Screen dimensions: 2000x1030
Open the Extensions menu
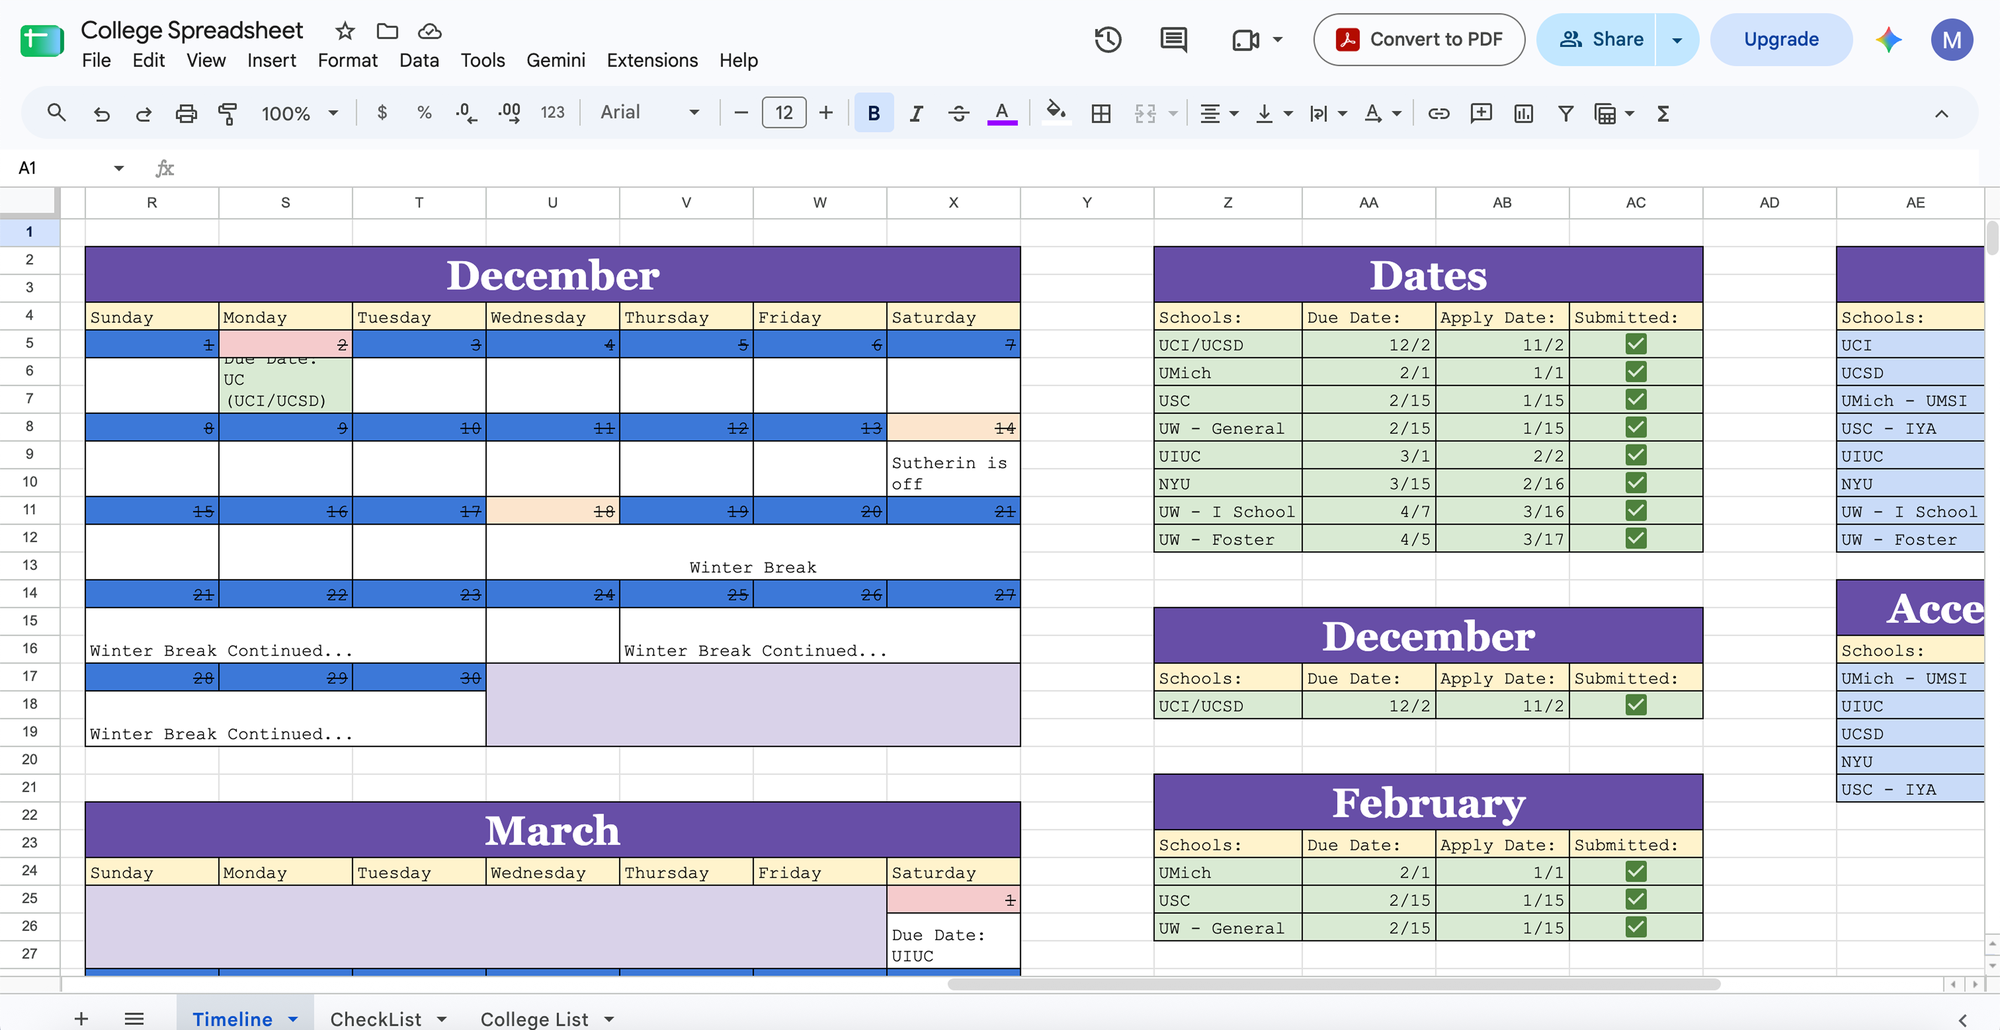pos(652,60)
